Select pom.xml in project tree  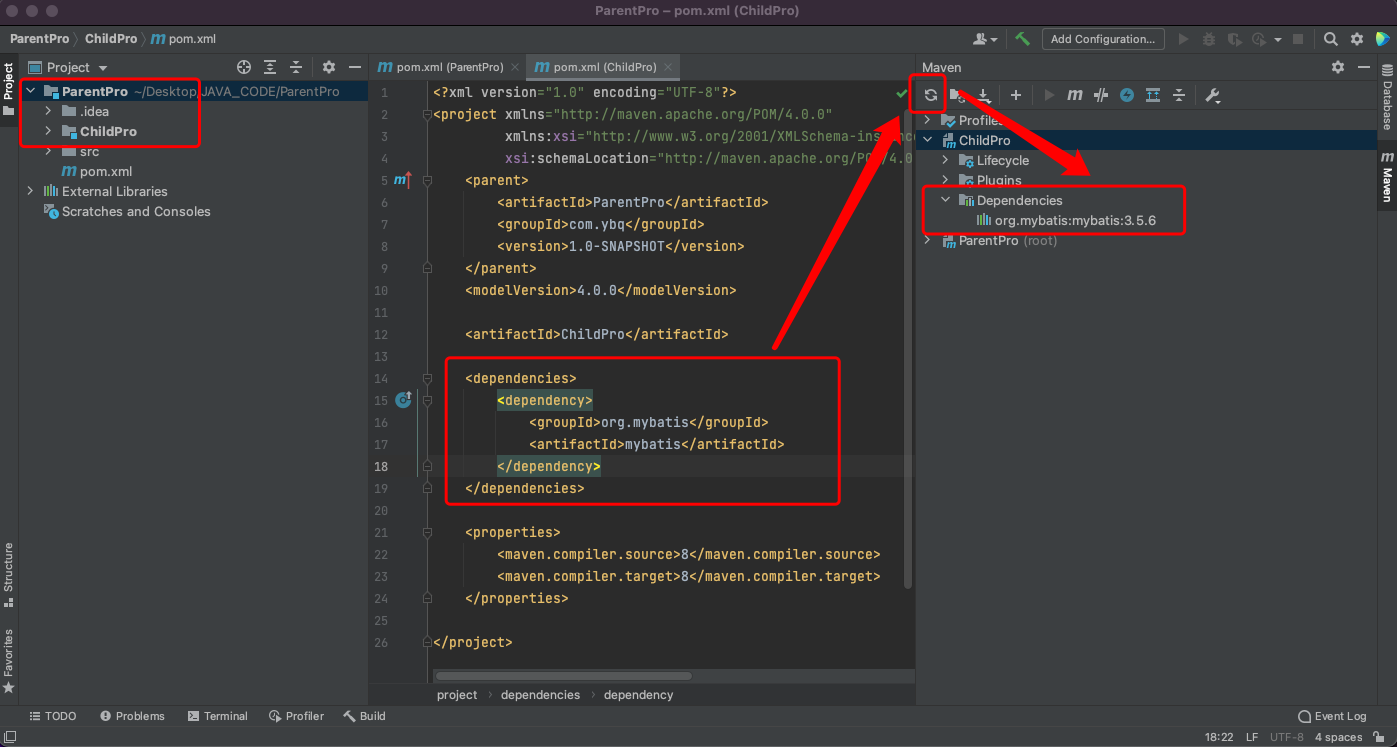[97, 171]
